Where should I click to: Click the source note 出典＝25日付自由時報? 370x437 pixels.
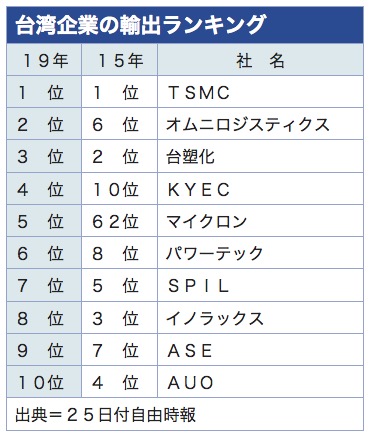click(105, 414)
